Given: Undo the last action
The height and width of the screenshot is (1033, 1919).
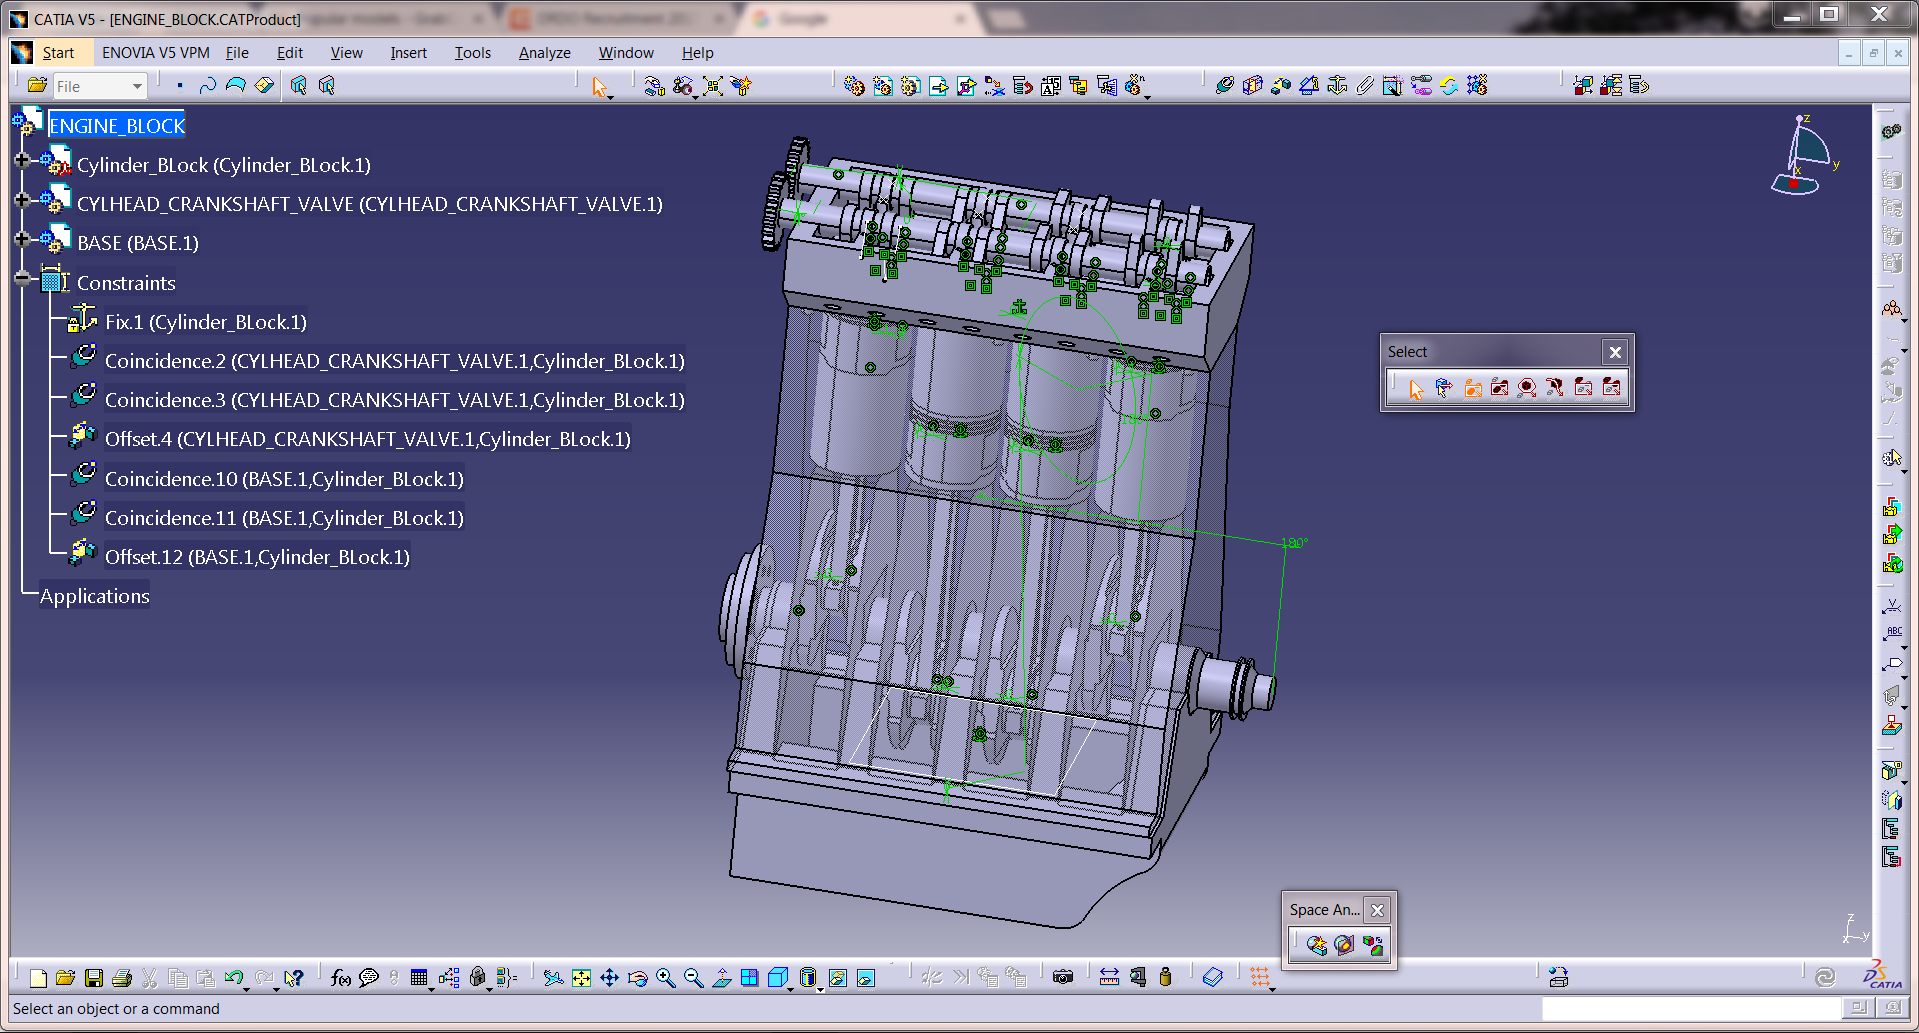Looking at the screenshot, I should (x=234, y=978).
